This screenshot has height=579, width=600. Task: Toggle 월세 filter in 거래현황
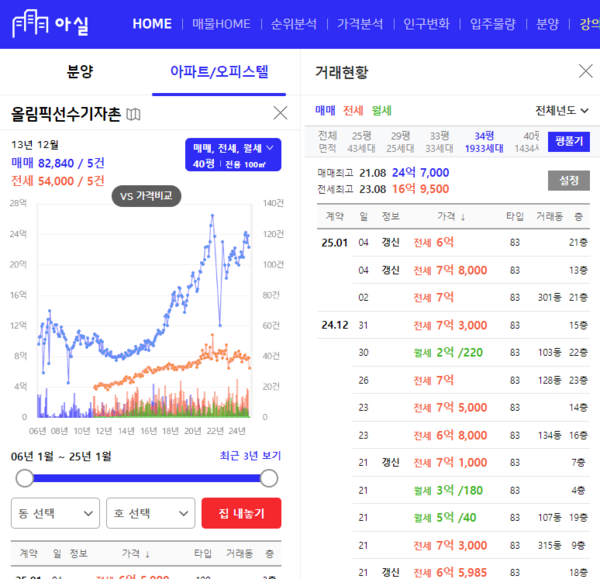pyautogui.click(x=382, y=111)
